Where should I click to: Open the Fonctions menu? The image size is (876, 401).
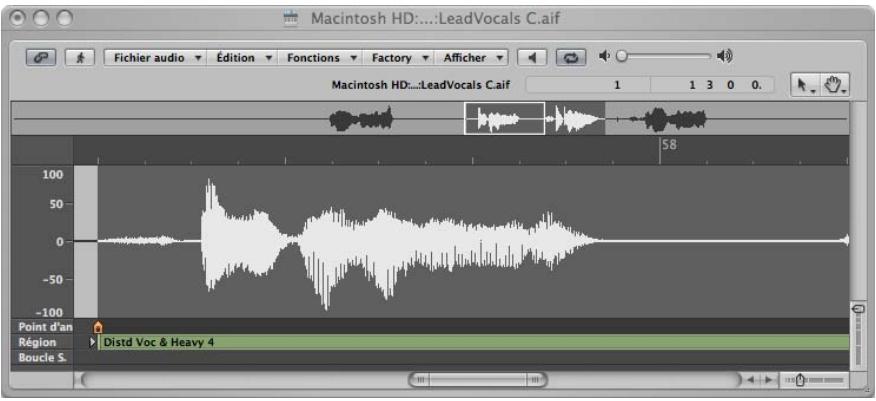pos(320,58)
